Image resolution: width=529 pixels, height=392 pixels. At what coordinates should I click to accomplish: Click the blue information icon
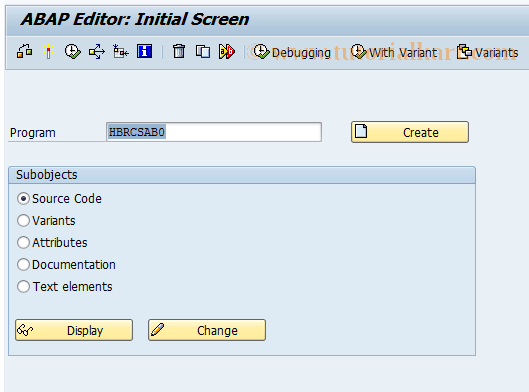pos(145,52)
